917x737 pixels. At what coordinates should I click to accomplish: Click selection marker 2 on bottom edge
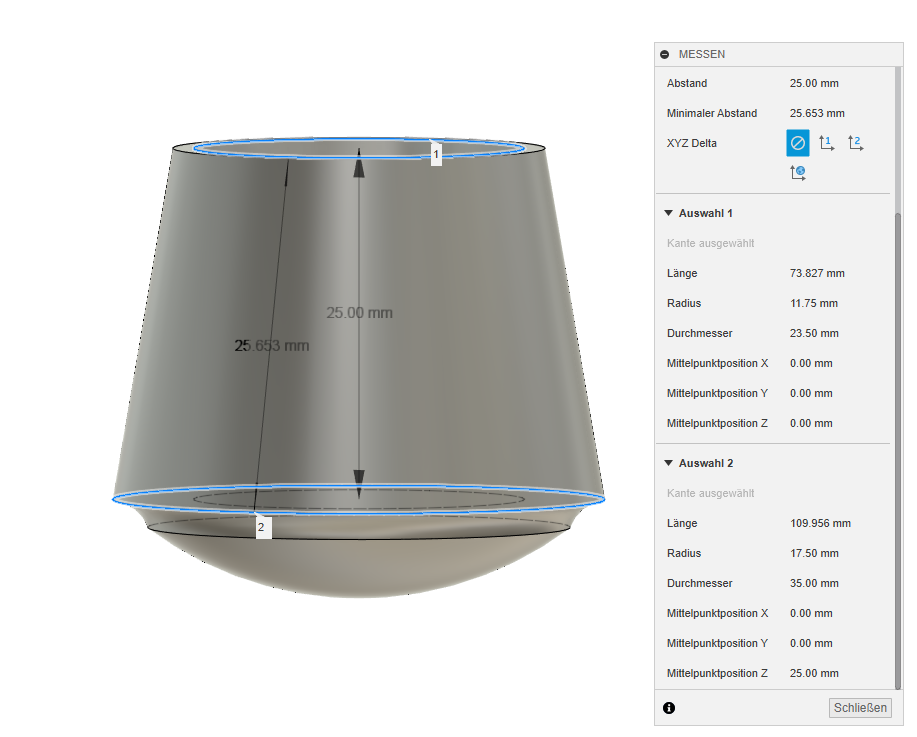coord(262,527)
